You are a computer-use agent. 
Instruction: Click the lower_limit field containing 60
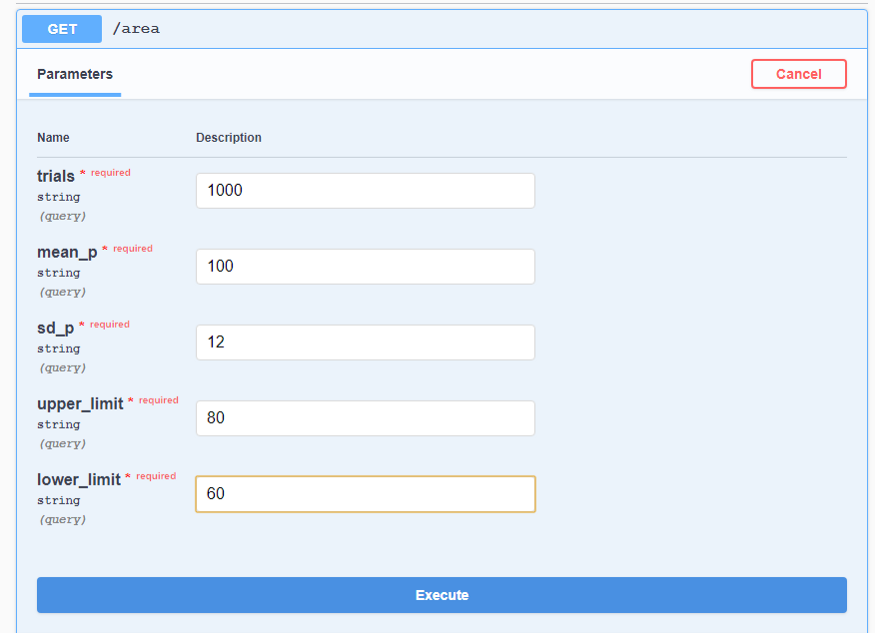[365, 494]
